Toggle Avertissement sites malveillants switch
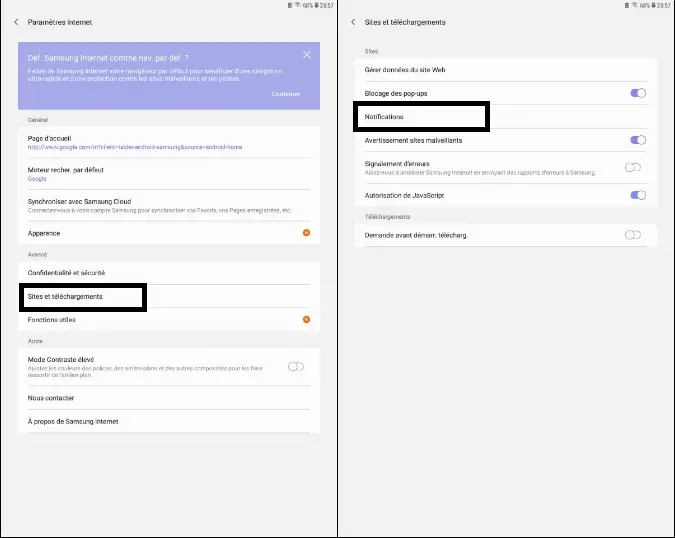The height and width of the screenshot is (538, 675). (x=638, y=140)
